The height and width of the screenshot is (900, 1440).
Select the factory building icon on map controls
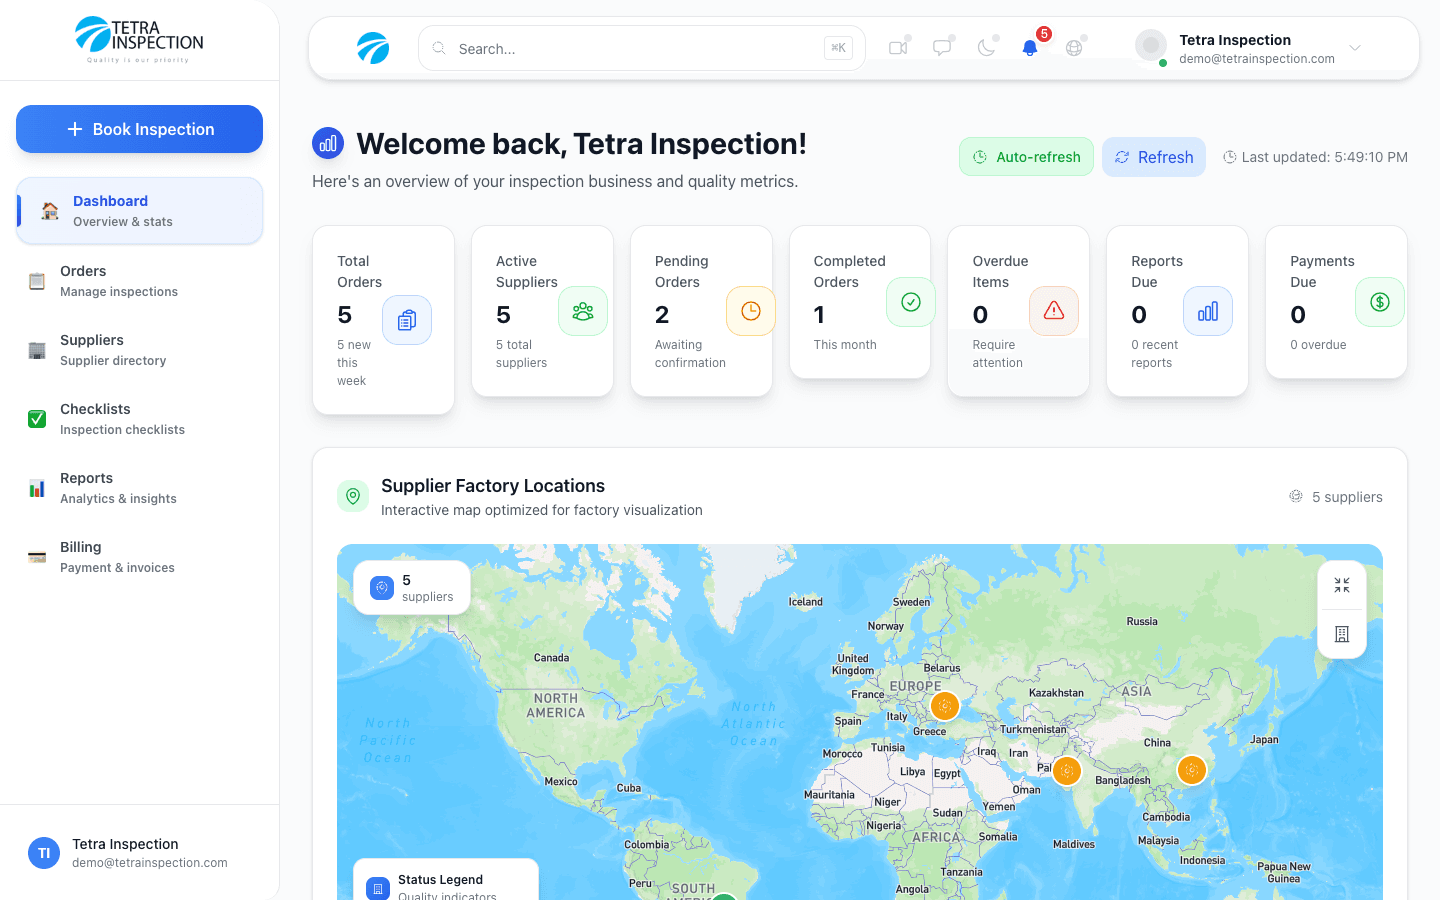coord(1341,633)
